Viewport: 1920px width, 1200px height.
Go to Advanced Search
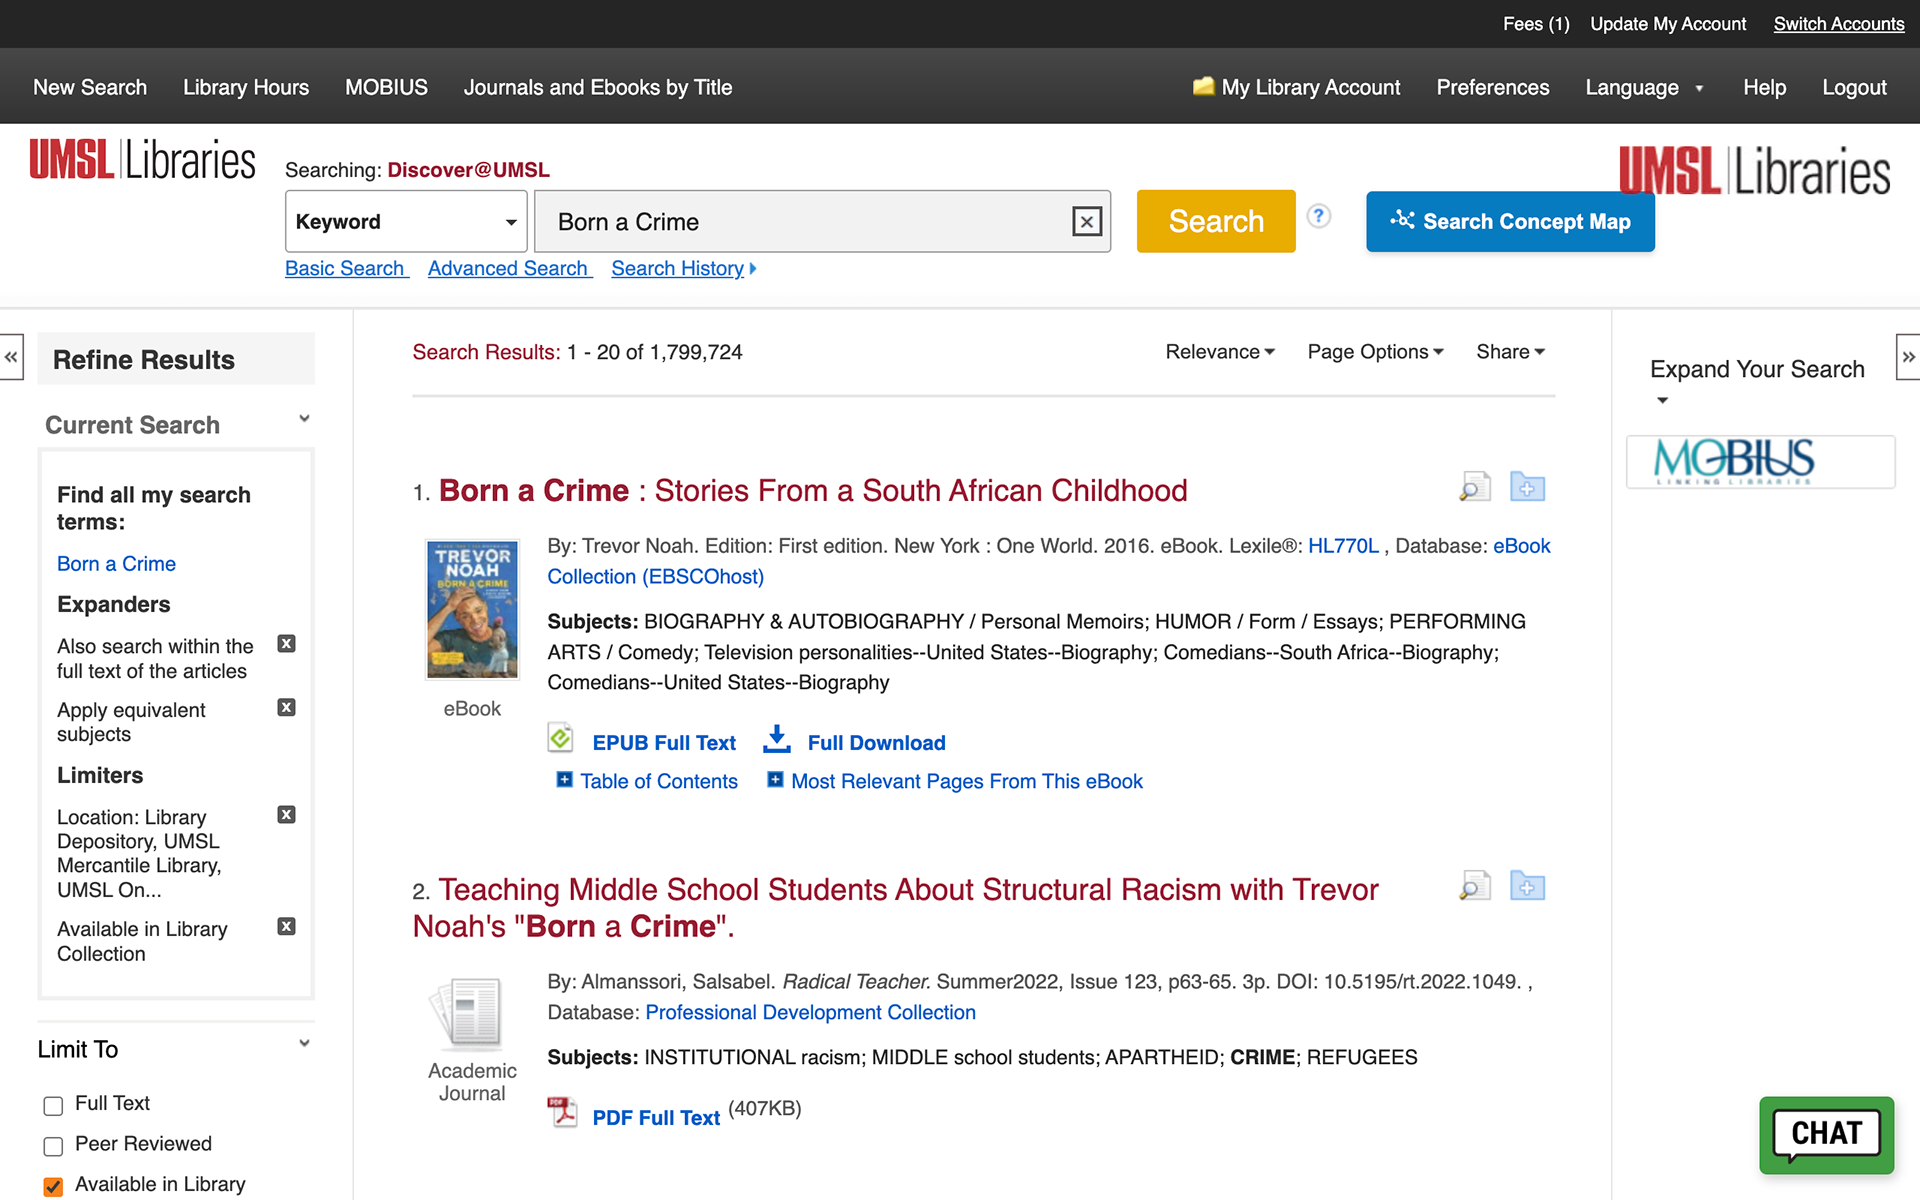(x=510, y=268)
